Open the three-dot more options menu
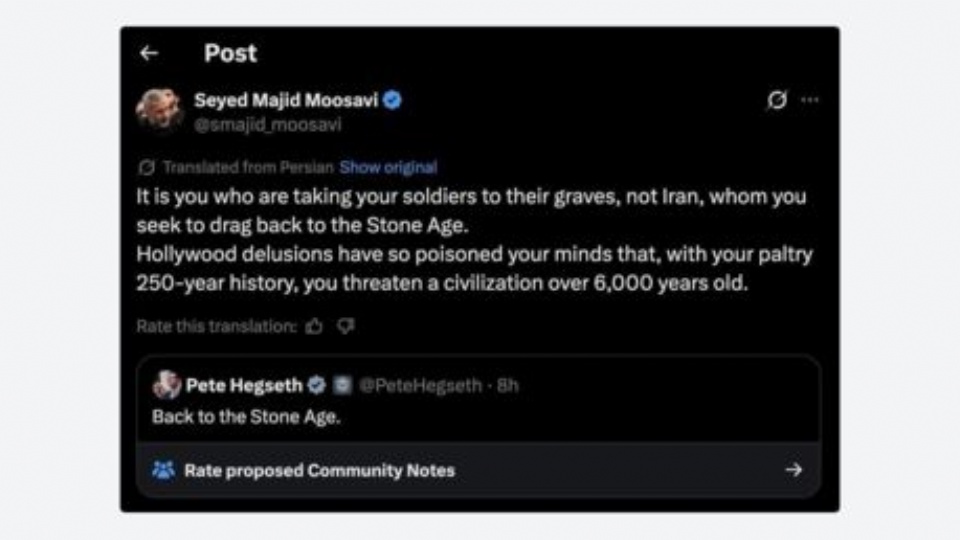The image size is (960, 540). coord(810,100)
